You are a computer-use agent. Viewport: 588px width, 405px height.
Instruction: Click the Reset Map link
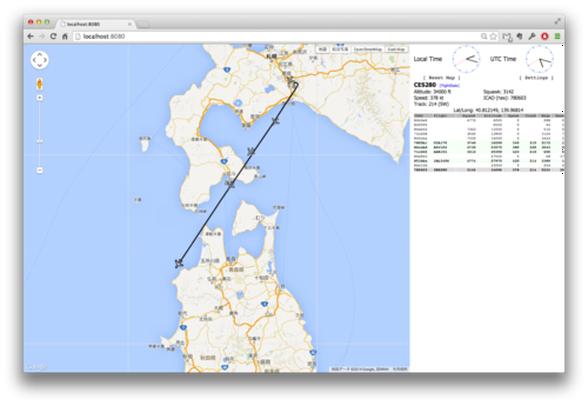click(x=442, y=78)
